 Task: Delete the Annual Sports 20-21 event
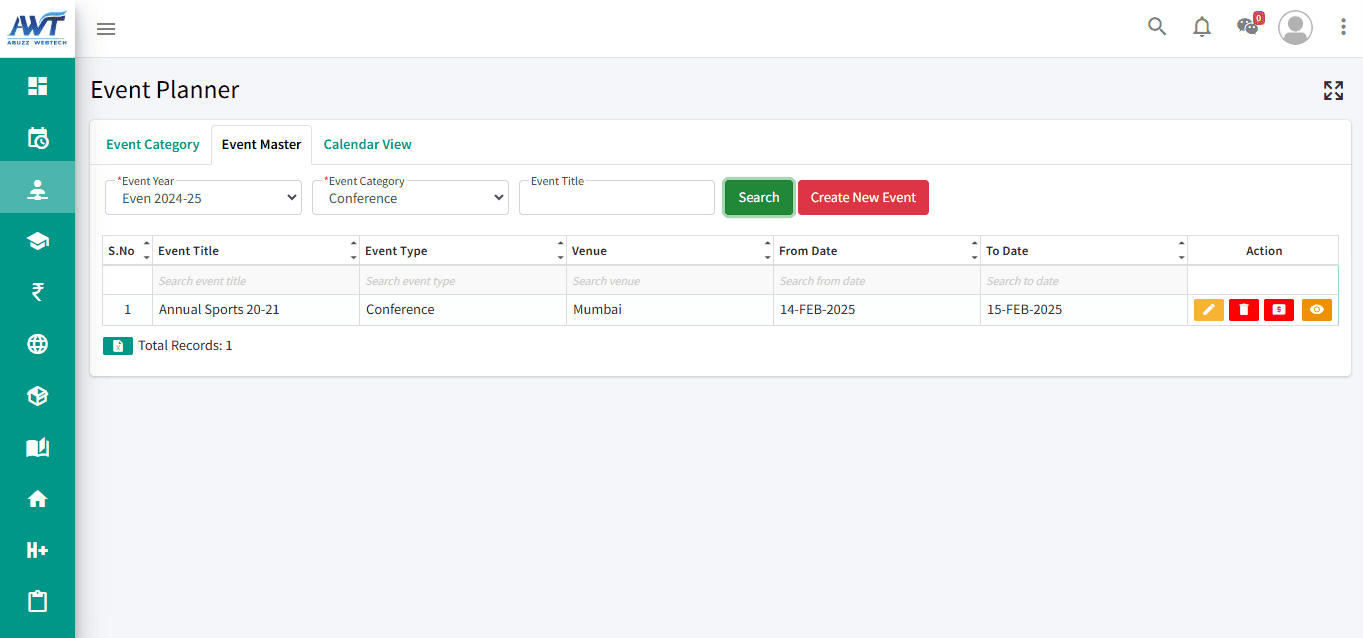1243,310
